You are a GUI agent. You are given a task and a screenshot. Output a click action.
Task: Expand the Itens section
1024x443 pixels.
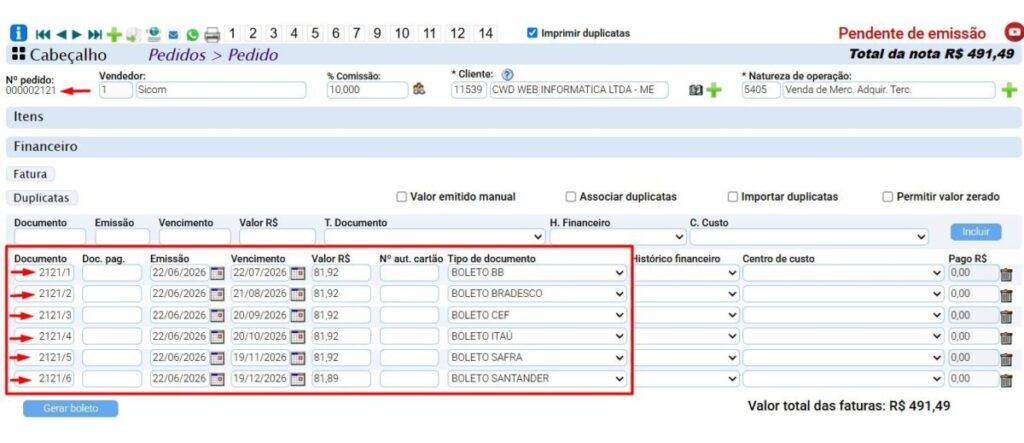pos(513,117)
